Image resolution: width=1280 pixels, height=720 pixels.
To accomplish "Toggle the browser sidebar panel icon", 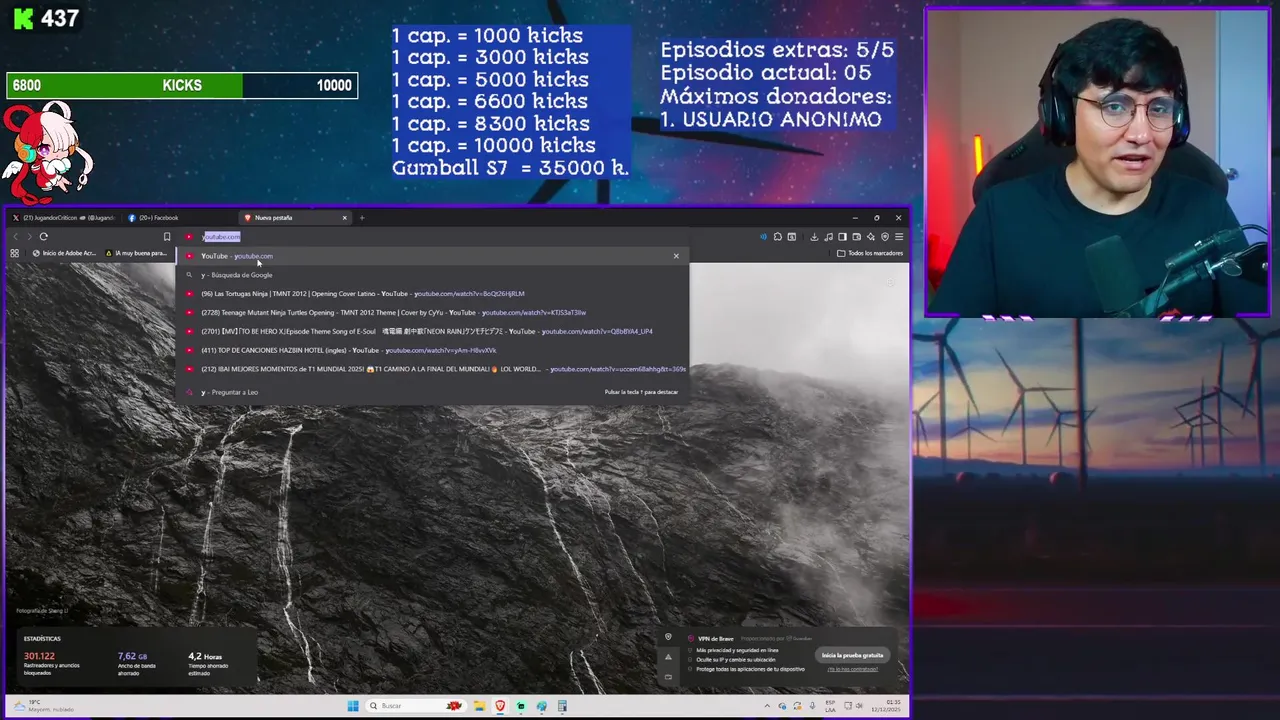I will (842, 237).
